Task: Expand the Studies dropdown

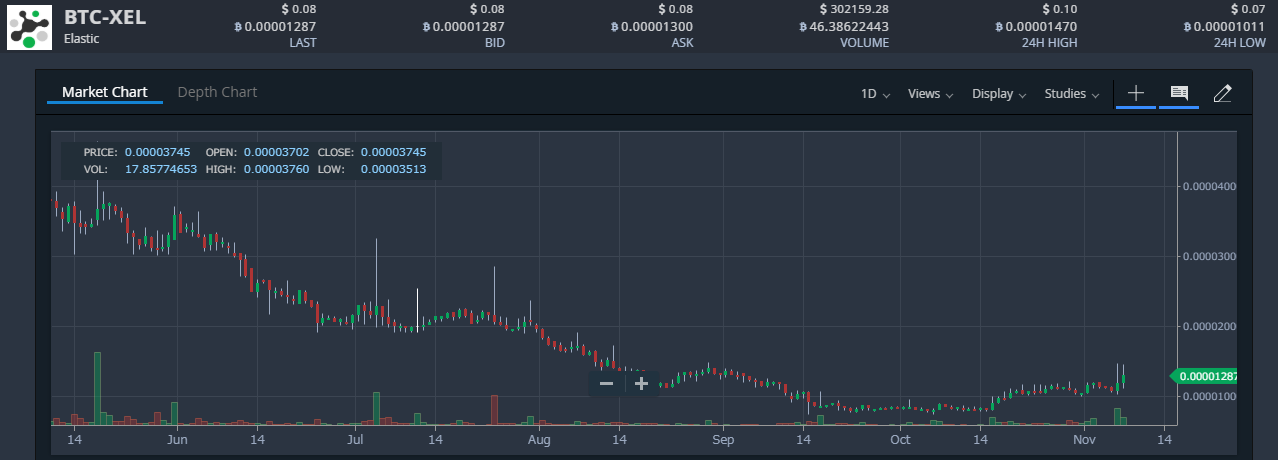Action: [x=1072, y=94]
